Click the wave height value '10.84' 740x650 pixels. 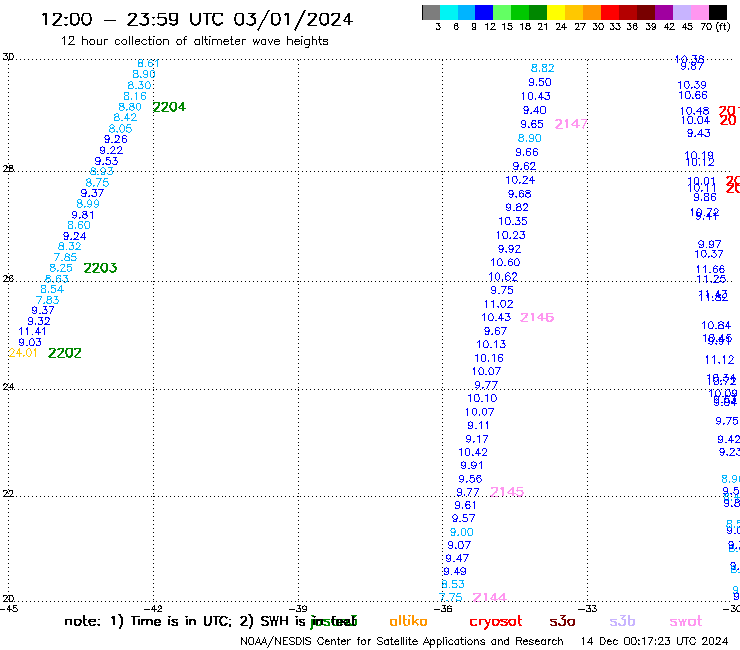(716, 325)
